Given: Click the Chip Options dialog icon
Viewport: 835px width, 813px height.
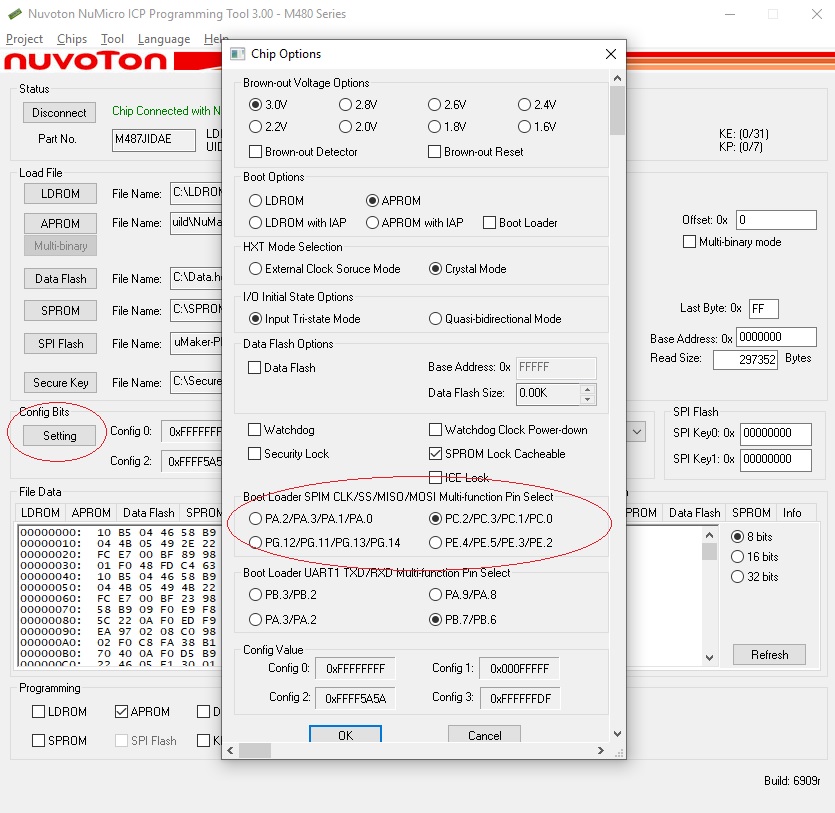Looking at the screenshot, I should click(x=237, y=54).
